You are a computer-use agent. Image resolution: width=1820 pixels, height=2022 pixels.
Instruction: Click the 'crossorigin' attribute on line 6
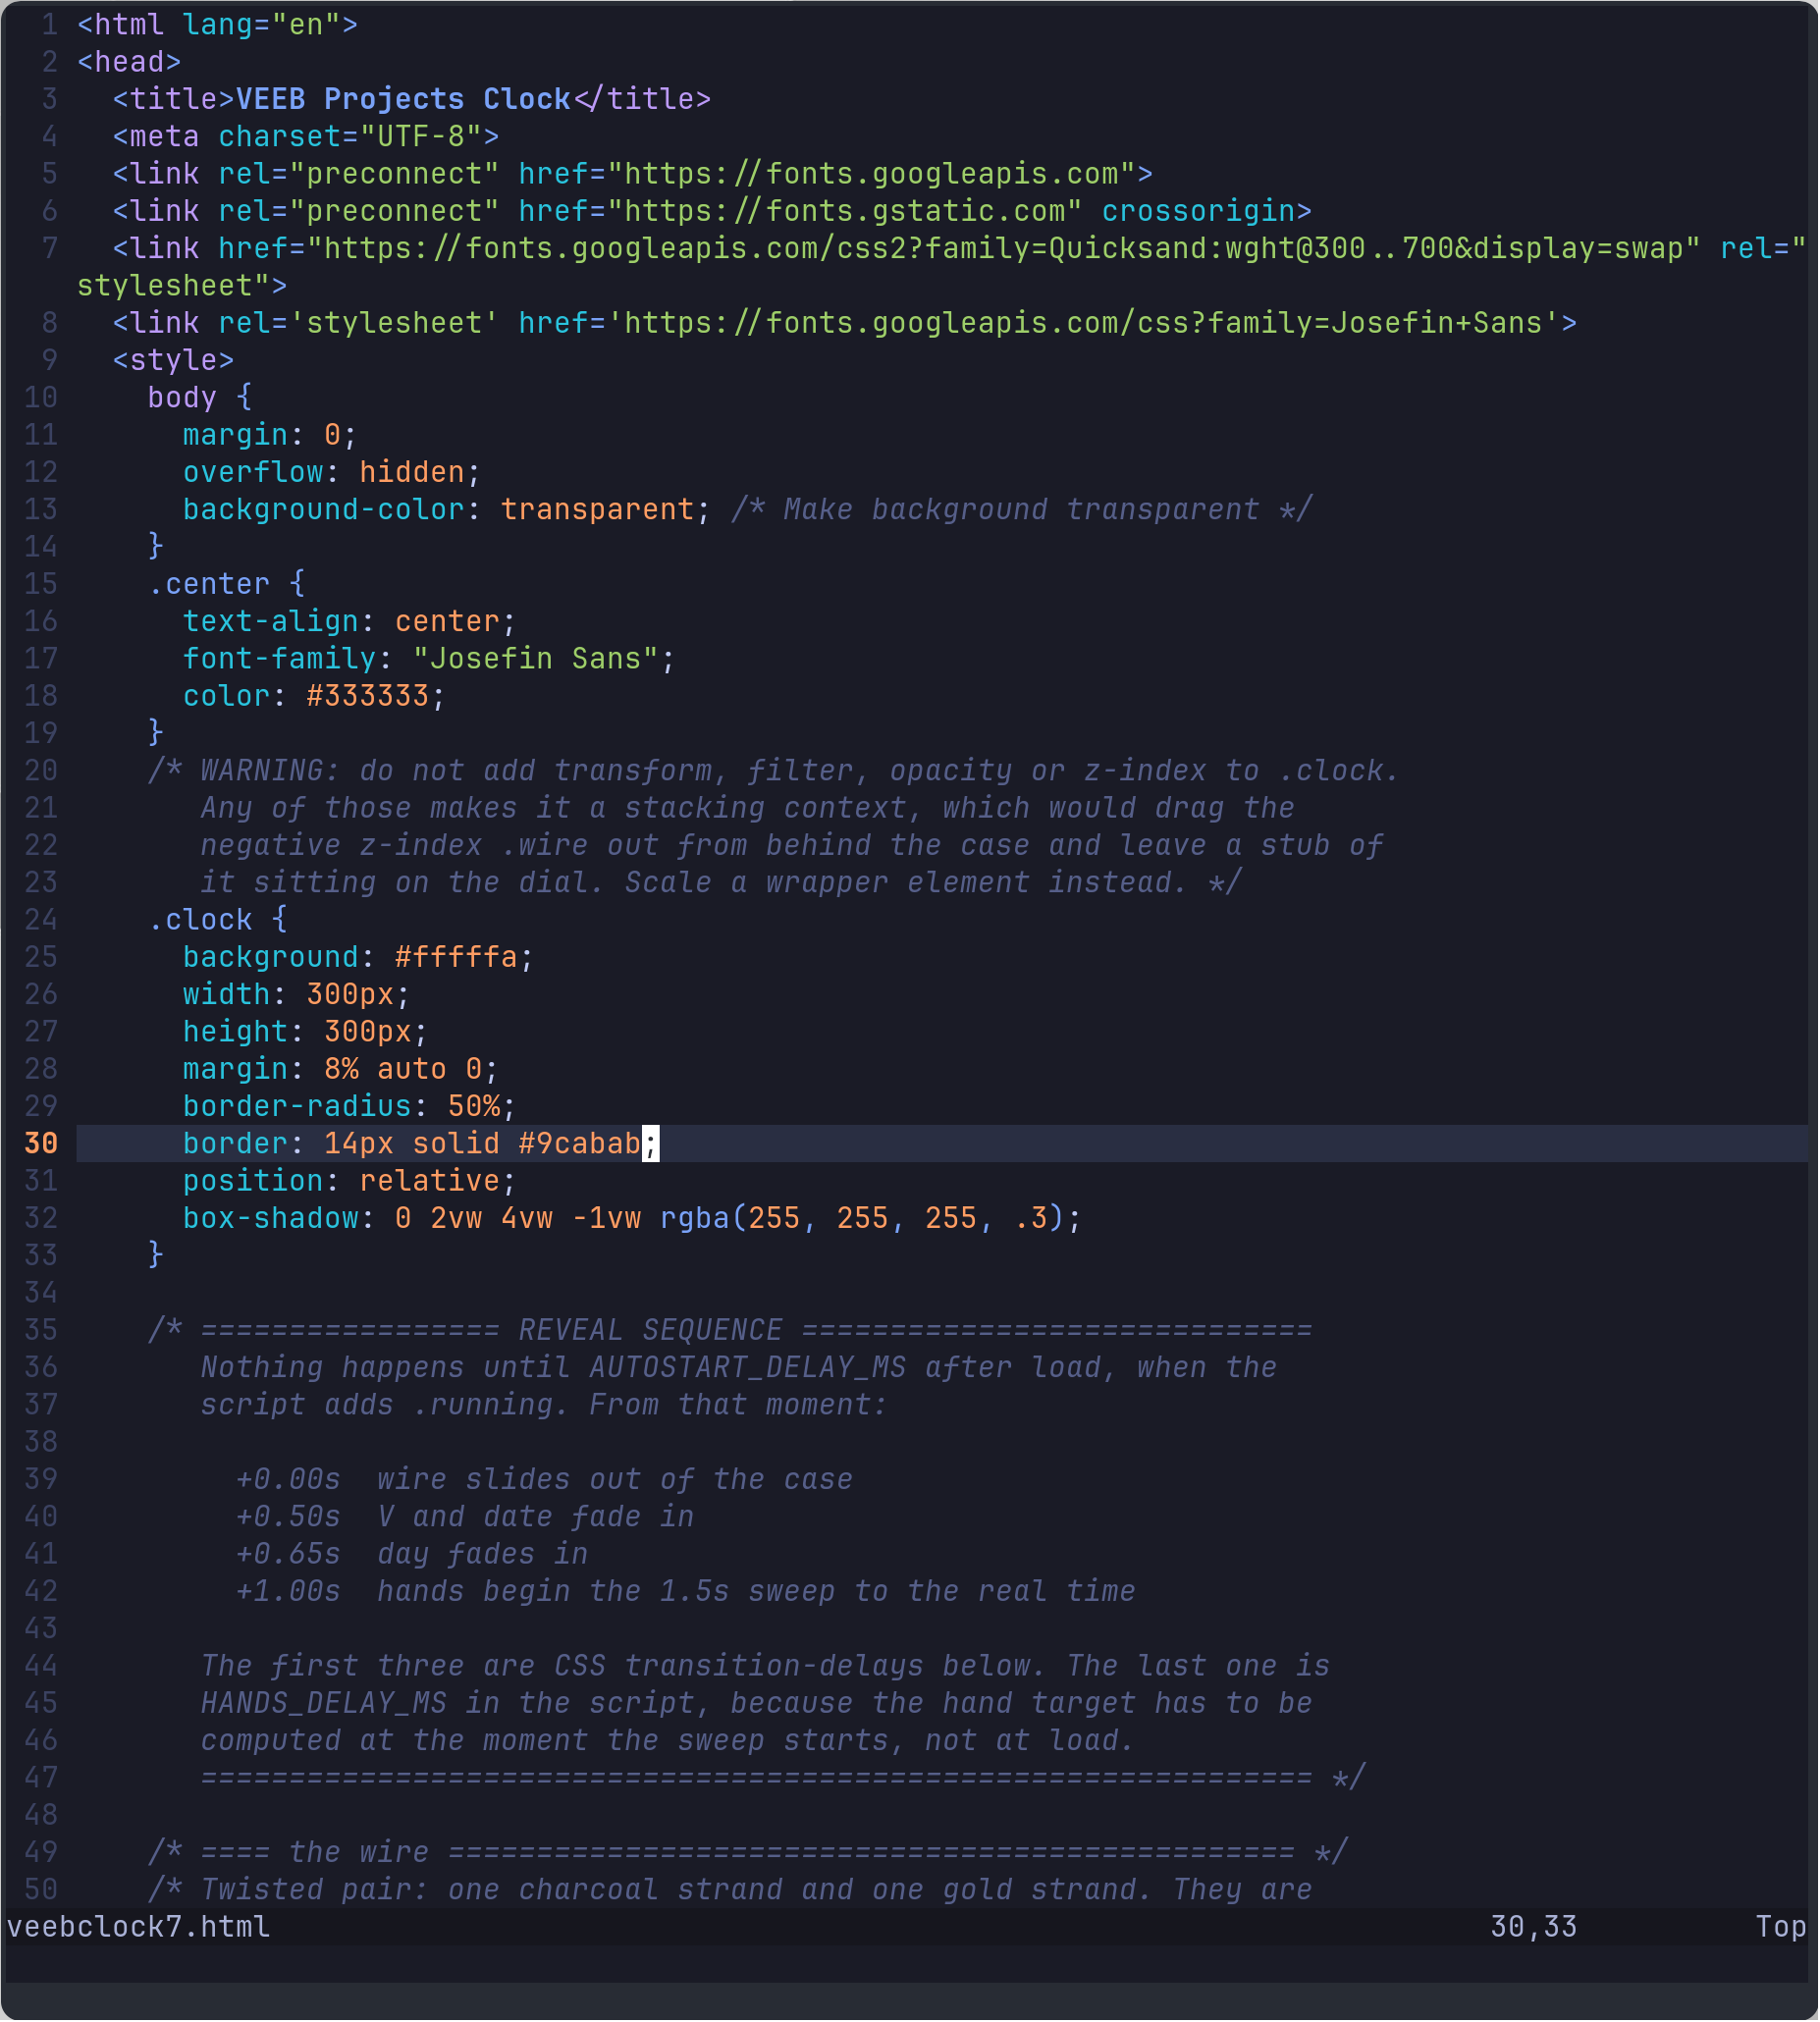[1199, 211]
